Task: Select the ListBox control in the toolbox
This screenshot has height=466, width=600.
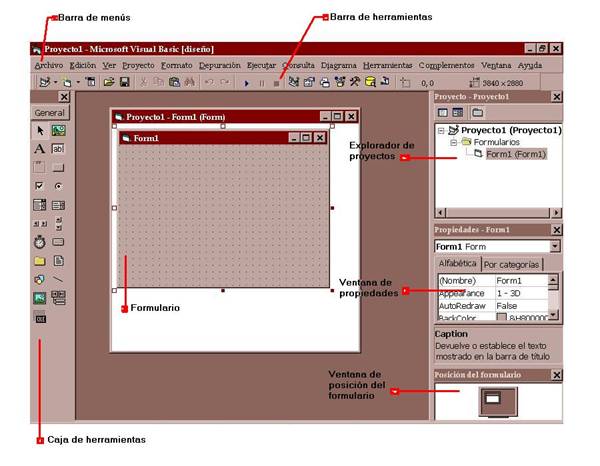Action: [58, 205]
